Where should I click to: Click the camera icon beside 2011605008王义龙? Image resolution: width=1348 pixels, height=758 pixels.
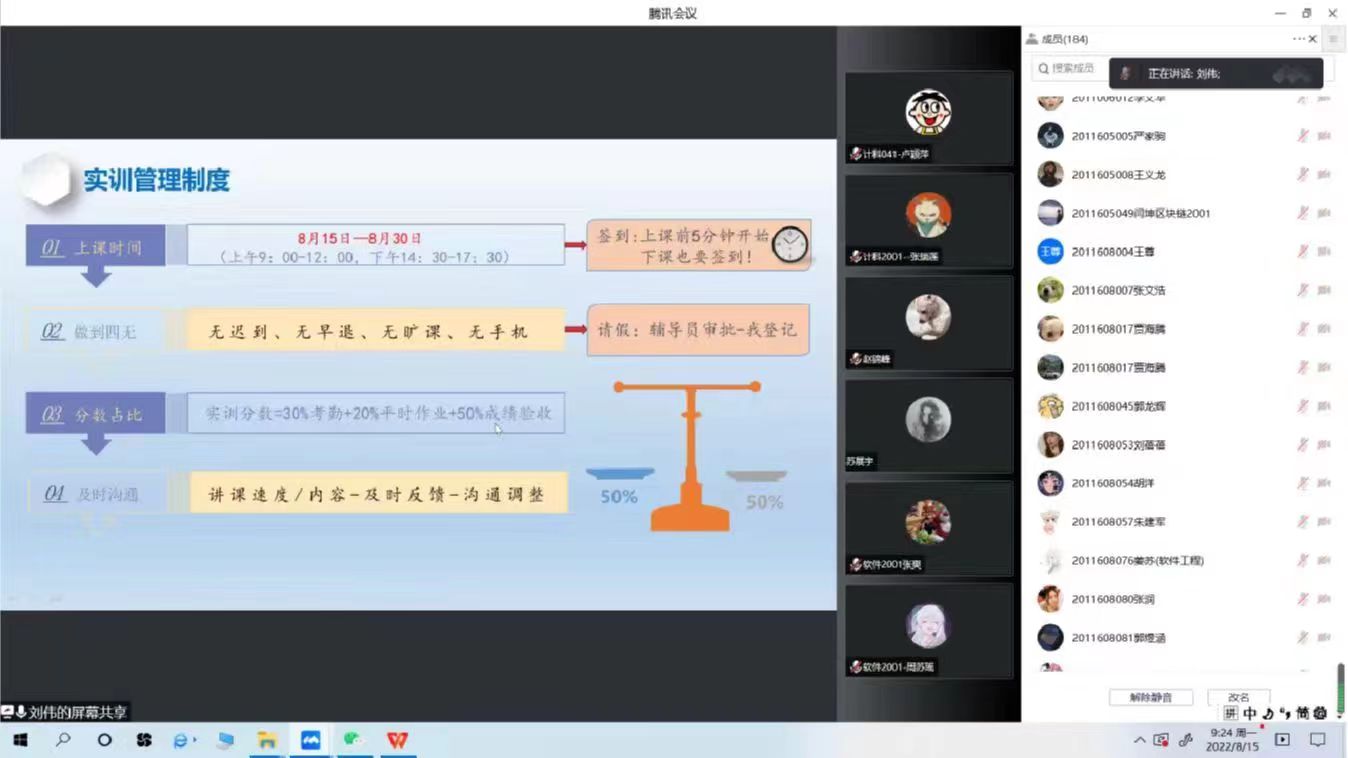(1324, 175)
